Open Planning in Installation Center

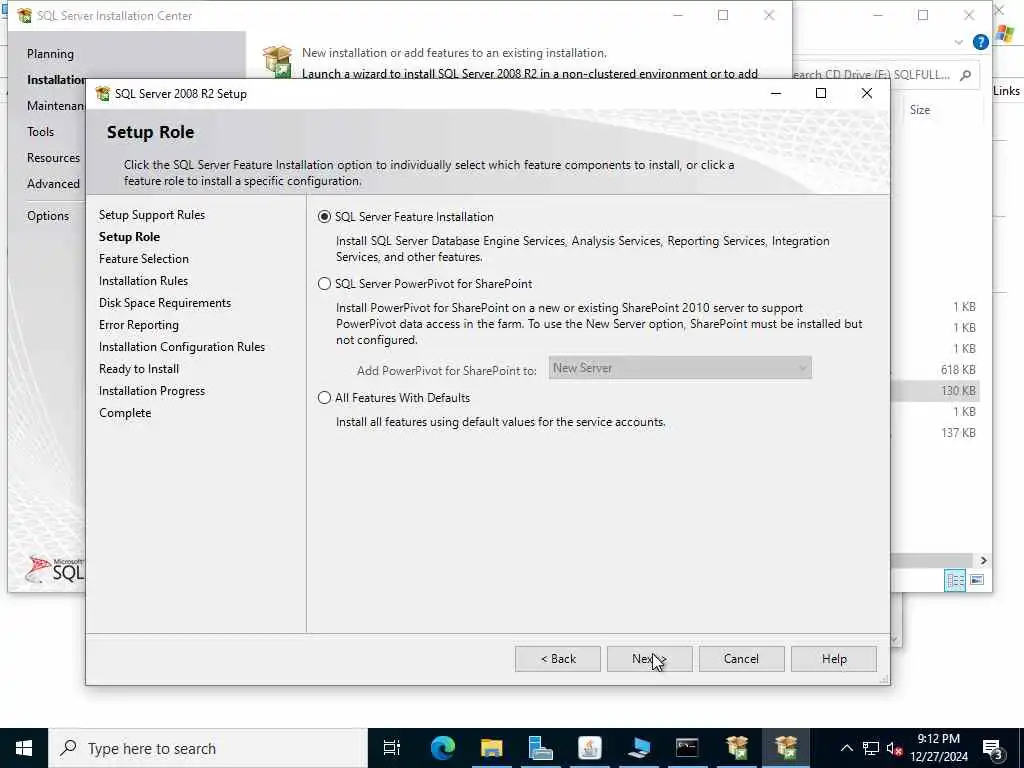[x=50, y=54]
